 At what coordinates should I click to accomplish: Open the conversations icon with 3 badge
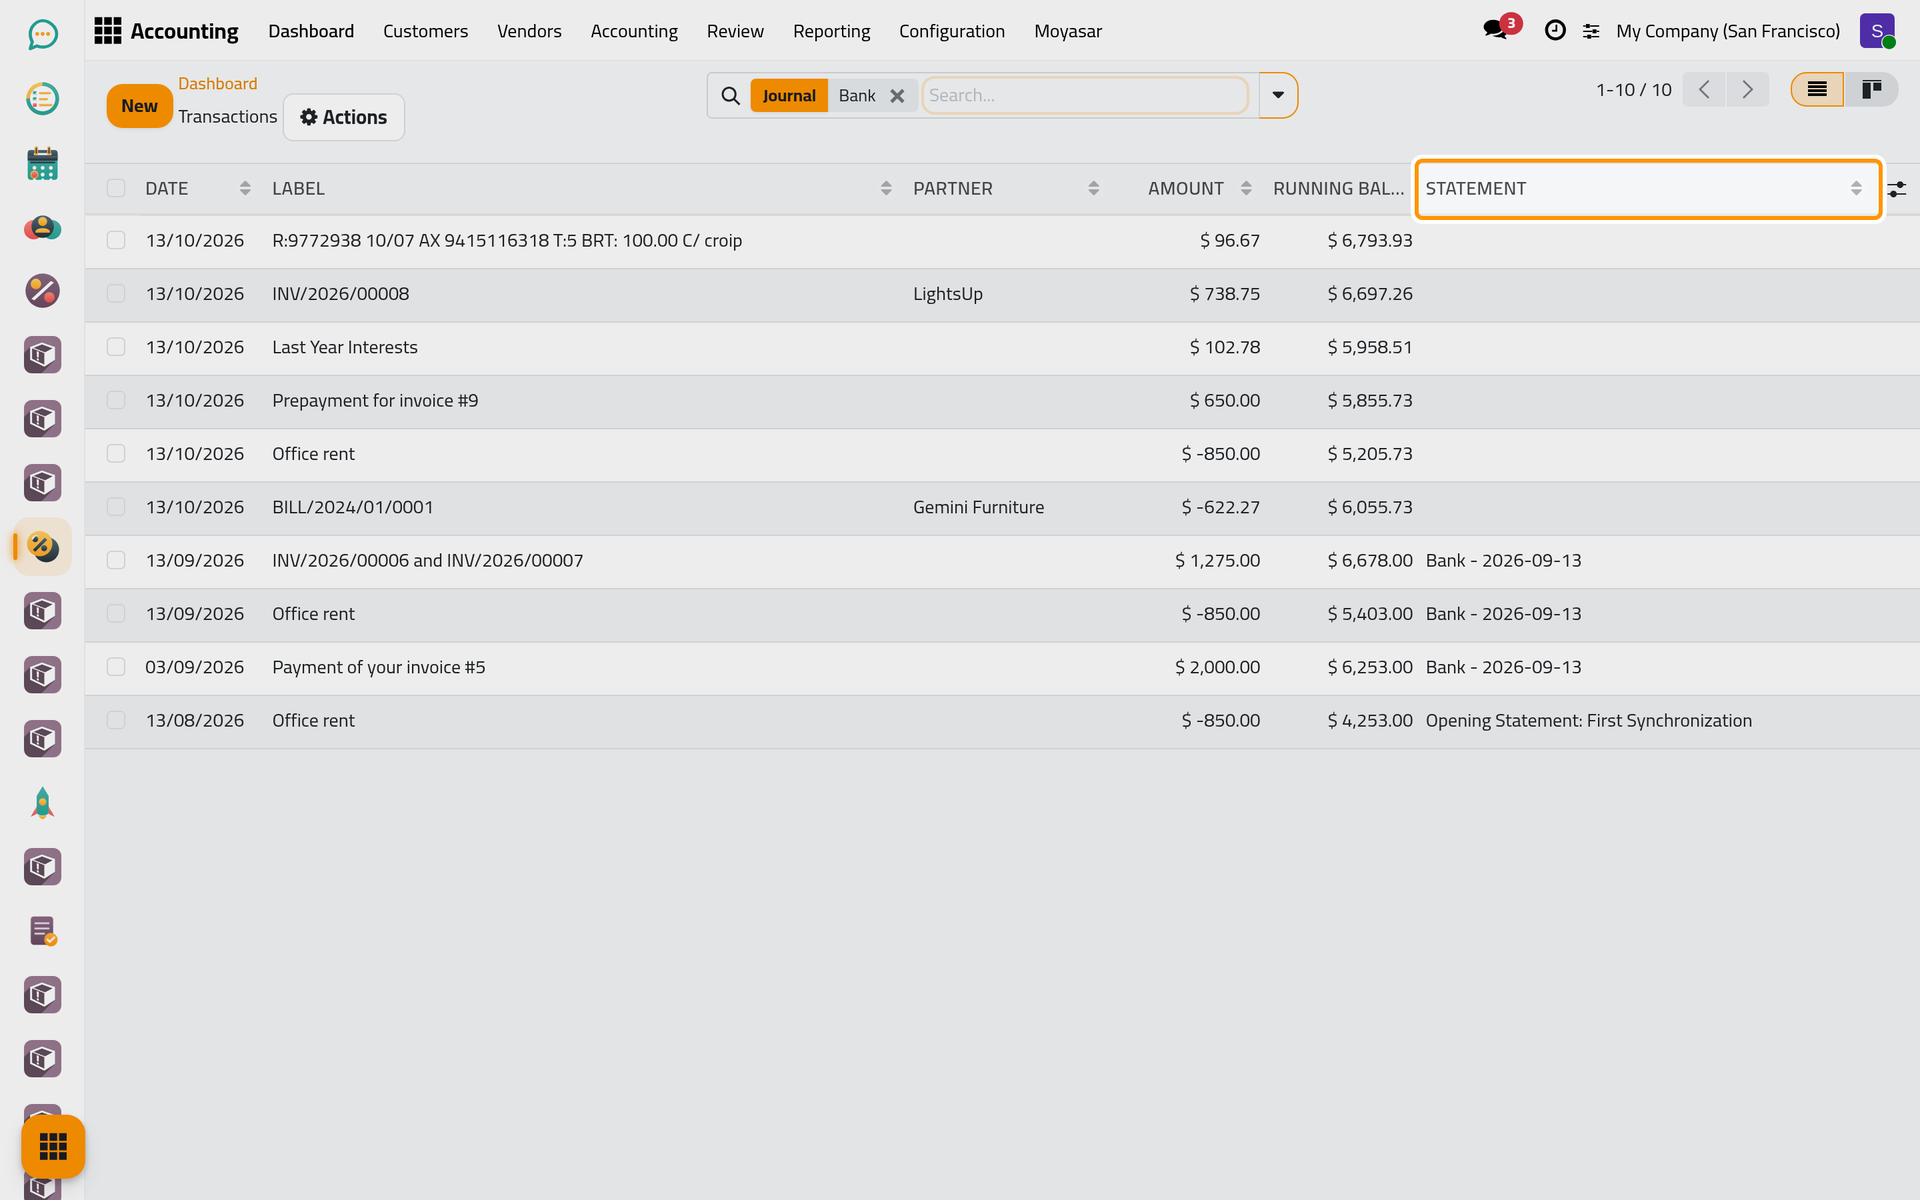tap(1500, 29)
